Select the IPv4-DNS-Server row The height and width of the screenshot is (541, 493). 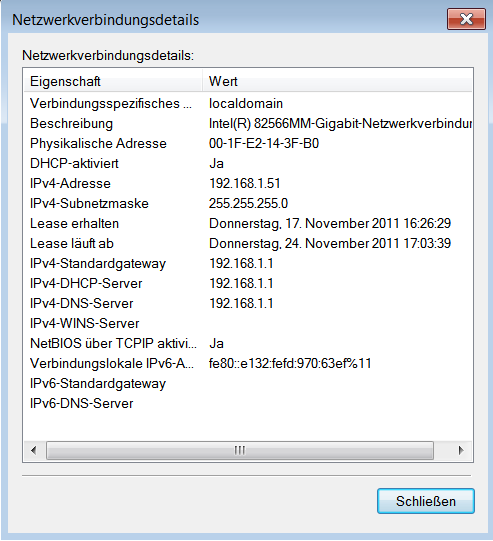point(248,304)
